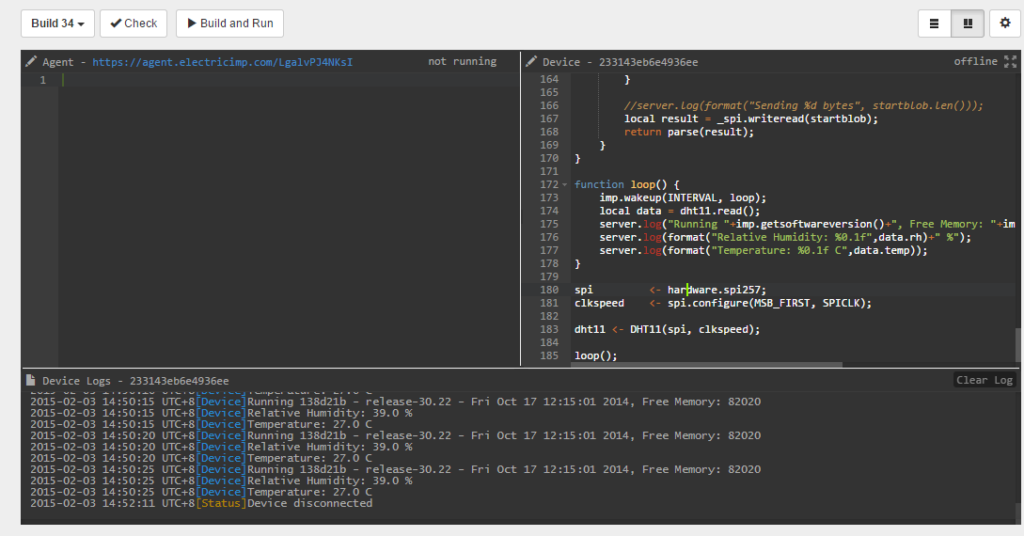This screenshot has height=536, width=1024.
Task: Click the device editor vertical scrollbar
Action: [1017, 344]
